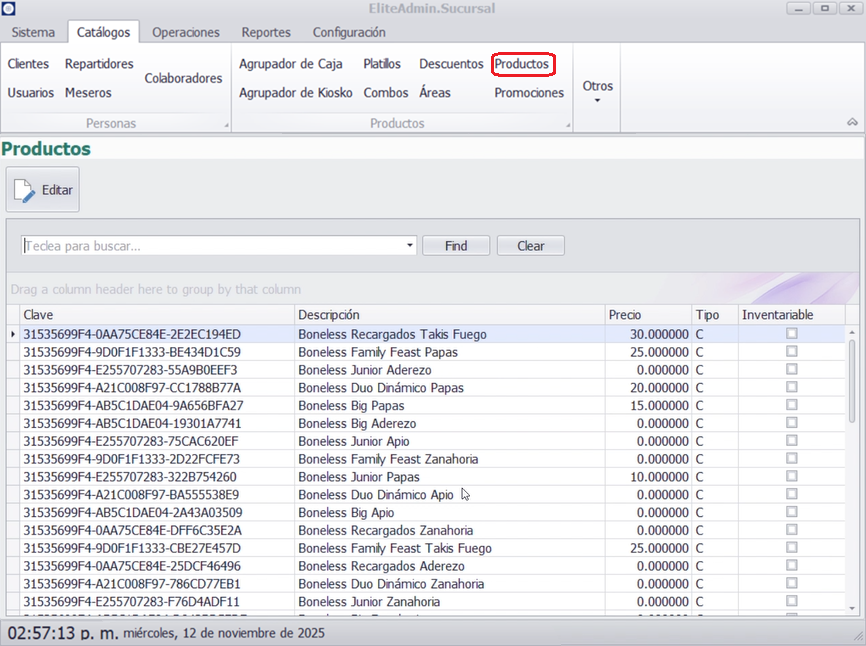Click the EliteAdmin app icon in title bar
Viewport: 866px width, 646px height.
tap(9, 8)
